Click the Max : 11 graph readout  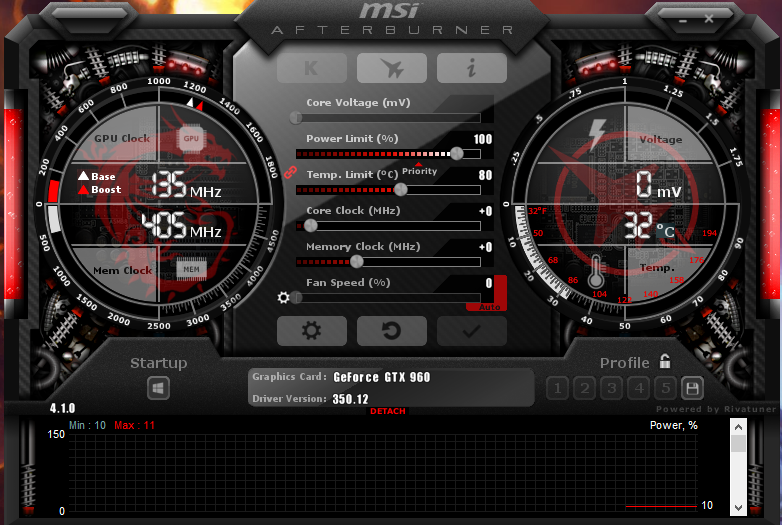coord(135,425)
